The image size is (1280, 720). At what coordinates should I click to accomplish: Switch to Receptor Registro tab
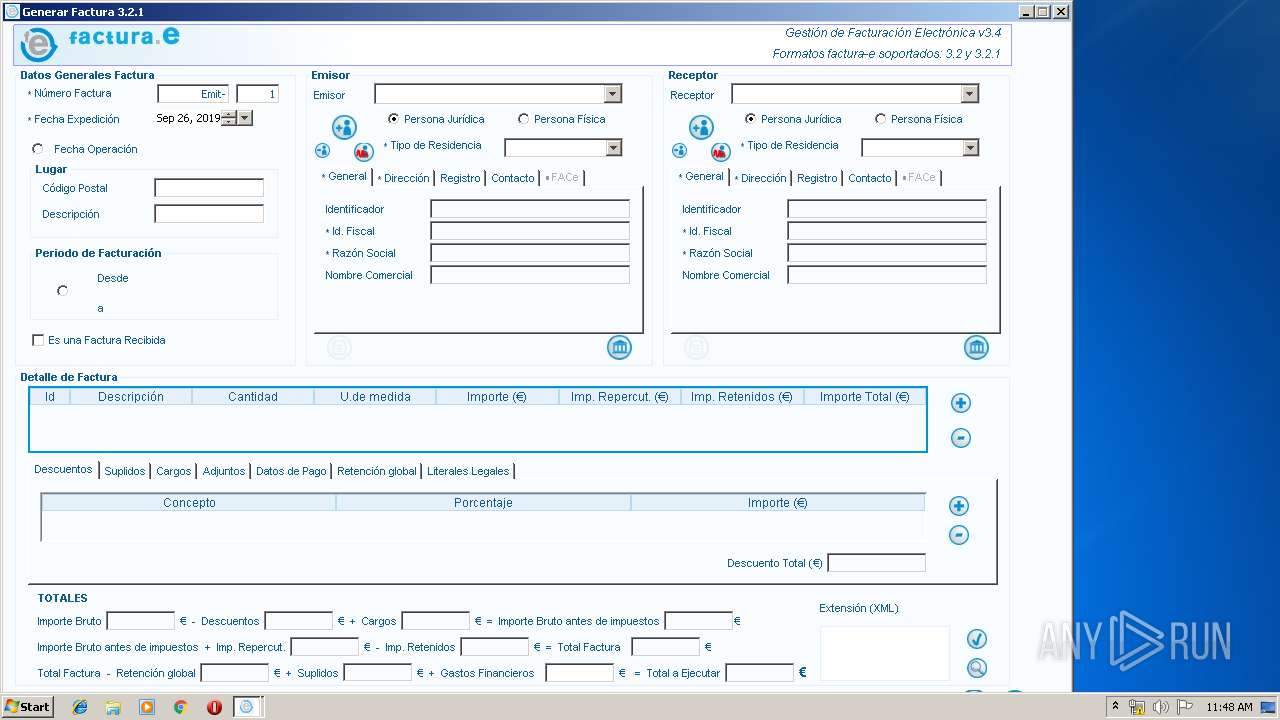pos(817,178)
